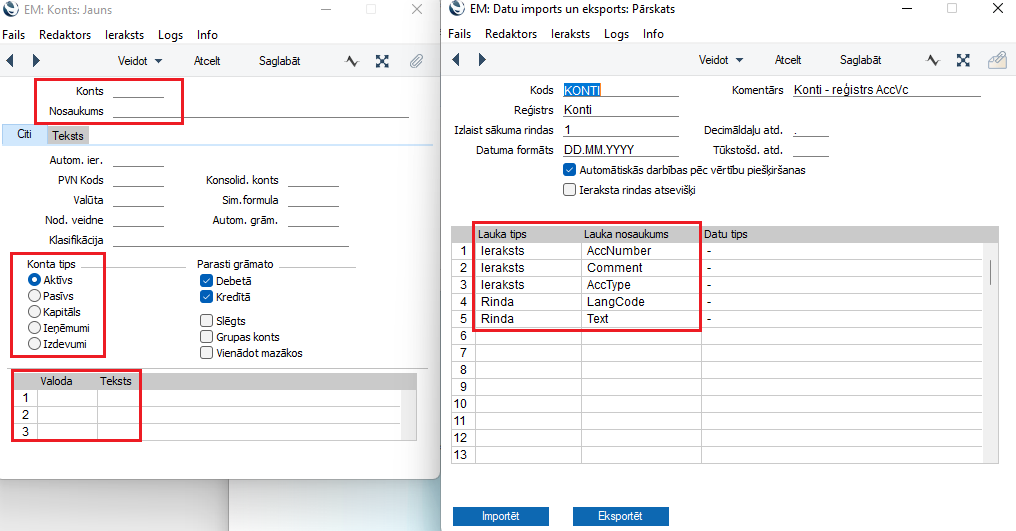Click the next record arrow in Konts window
This screenshot has width=1016, height=531.
(x=36, y=61)
